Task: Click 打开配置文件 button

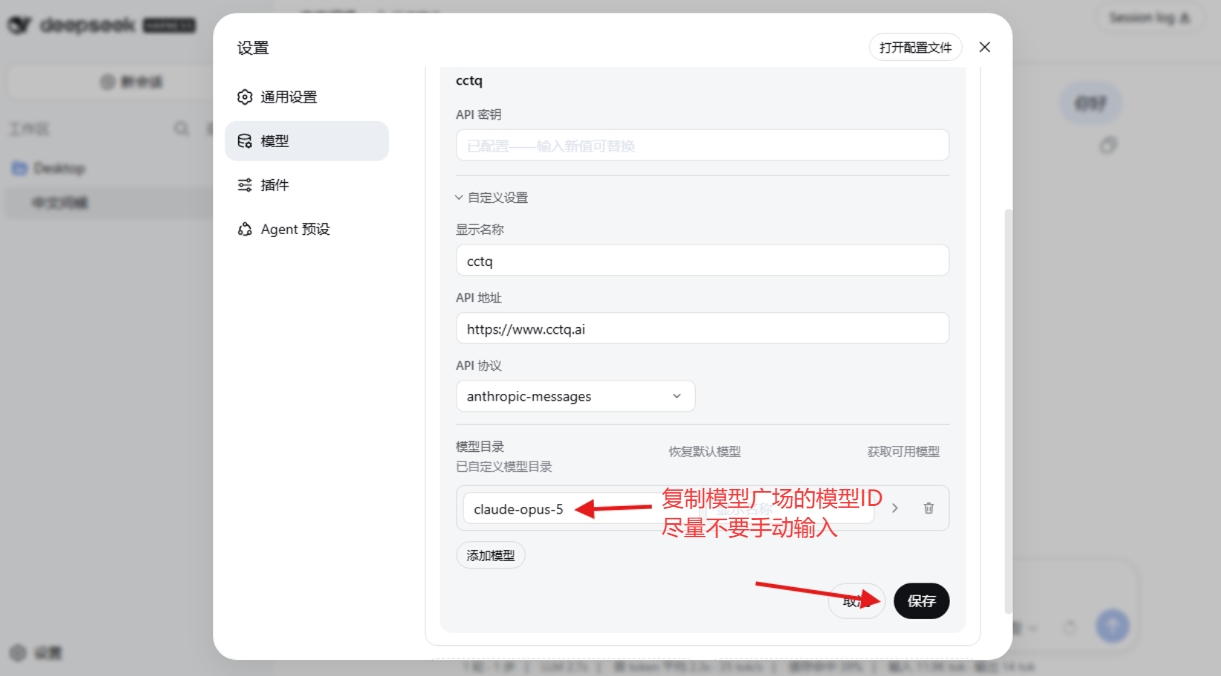Action: click(916, 47)
